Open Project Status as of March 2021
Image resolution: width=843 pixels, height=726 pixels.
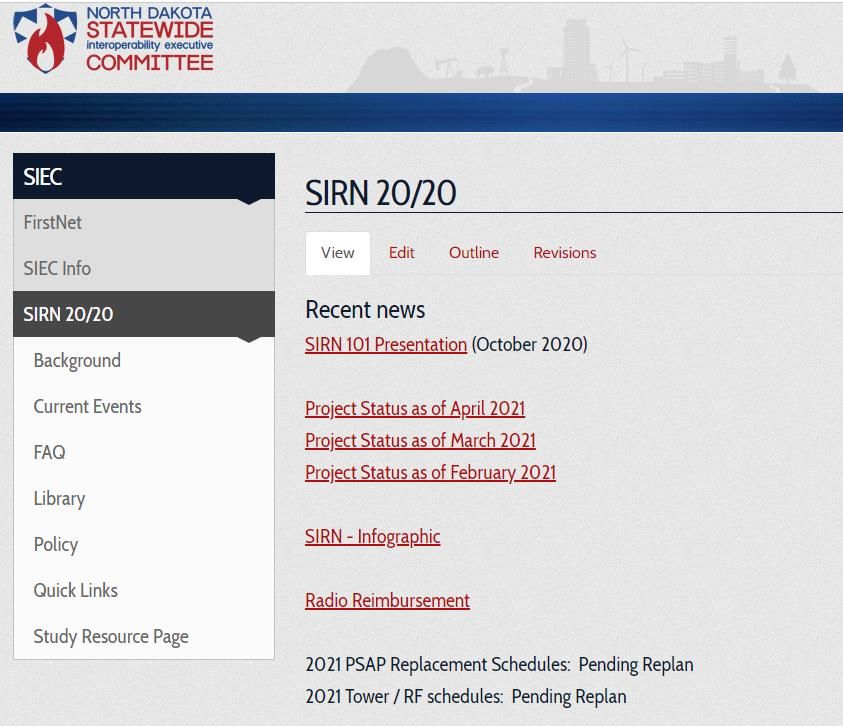(420, 440)
